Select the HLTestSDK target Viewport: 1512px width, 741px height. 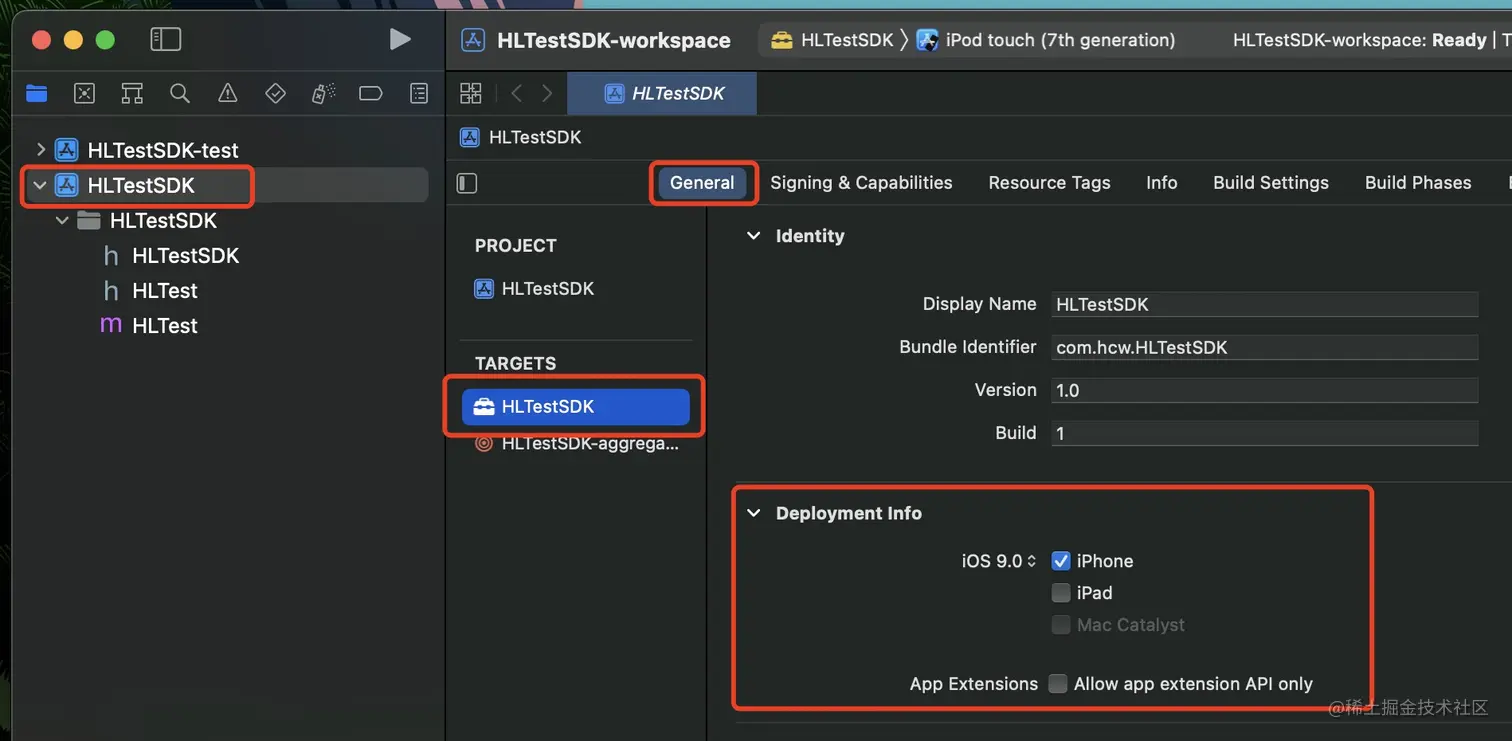pyautogui.click(x=576, y=407)
